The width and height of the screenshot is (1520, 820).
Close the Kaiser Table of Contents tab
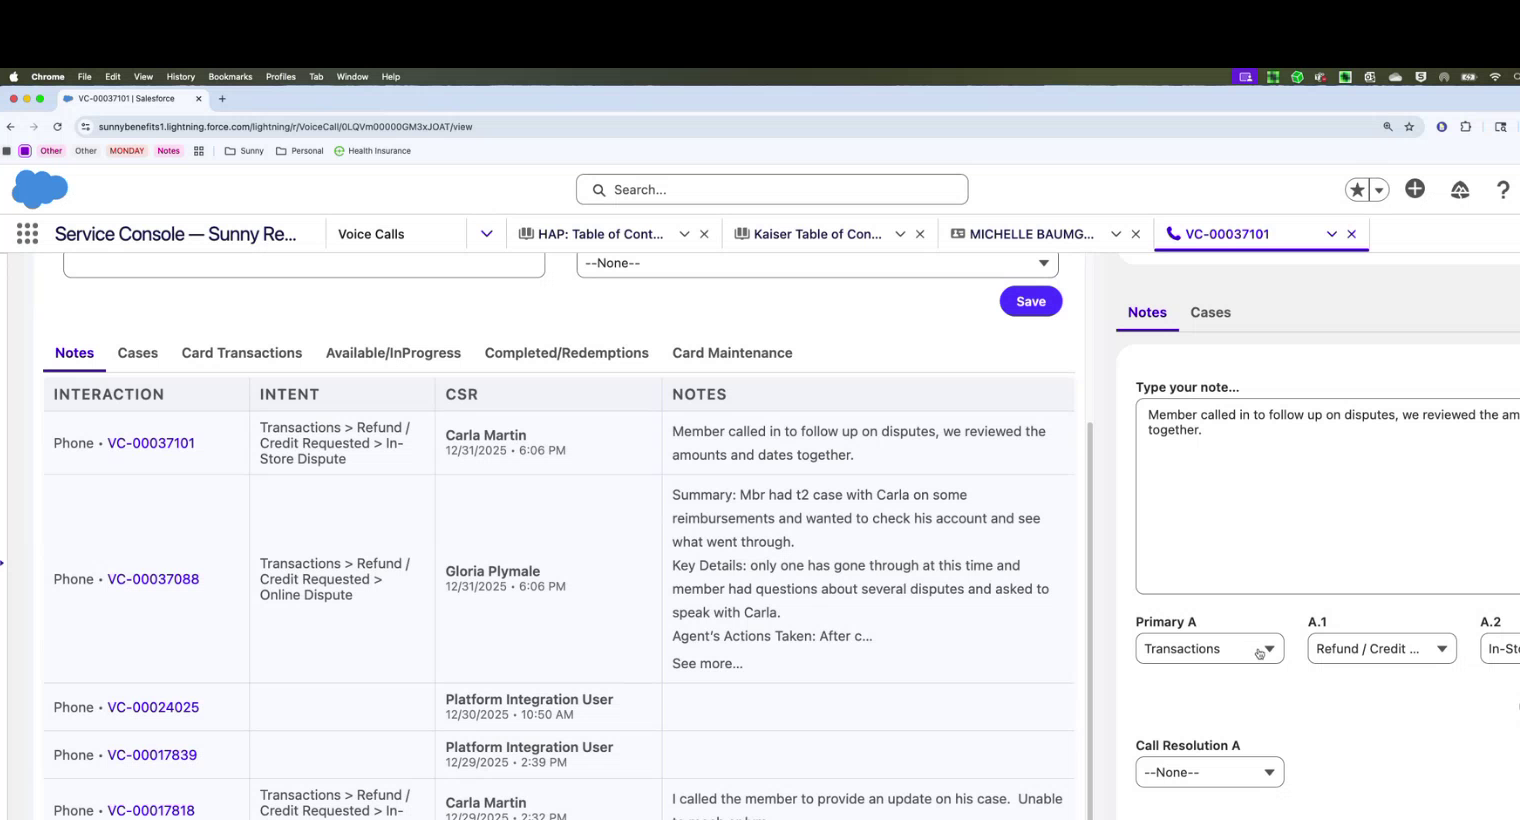click(x=920, y=234)
